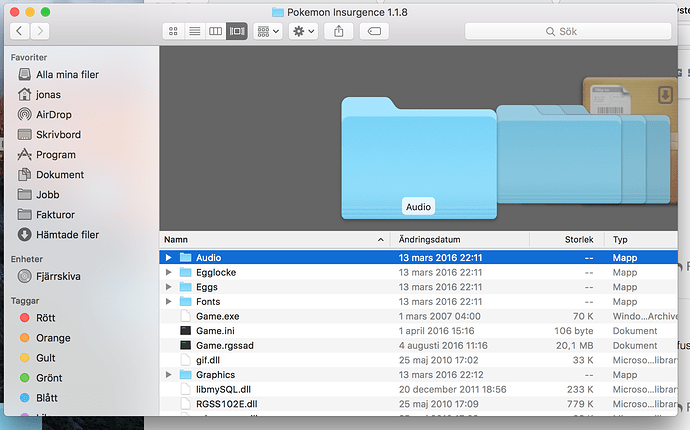Go back with the left arrow button
690x430 pixels.
[x=19, y=31]
